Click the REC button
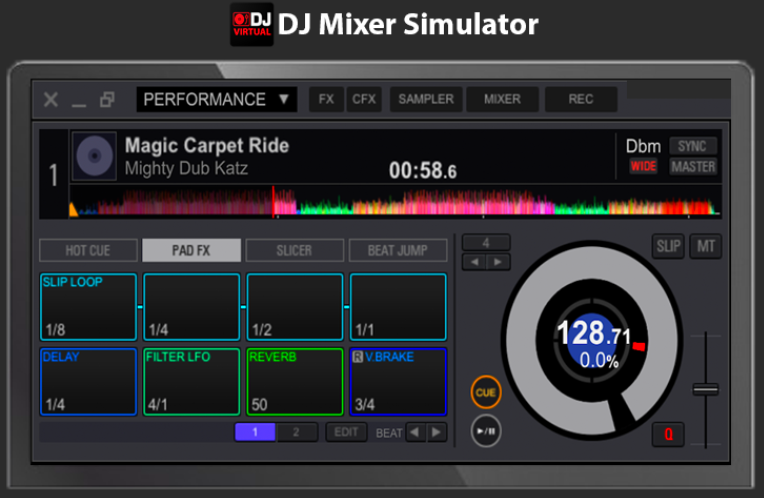Viewport: 764px width, 498px height. pyautogui.click(x=581, y=99)
